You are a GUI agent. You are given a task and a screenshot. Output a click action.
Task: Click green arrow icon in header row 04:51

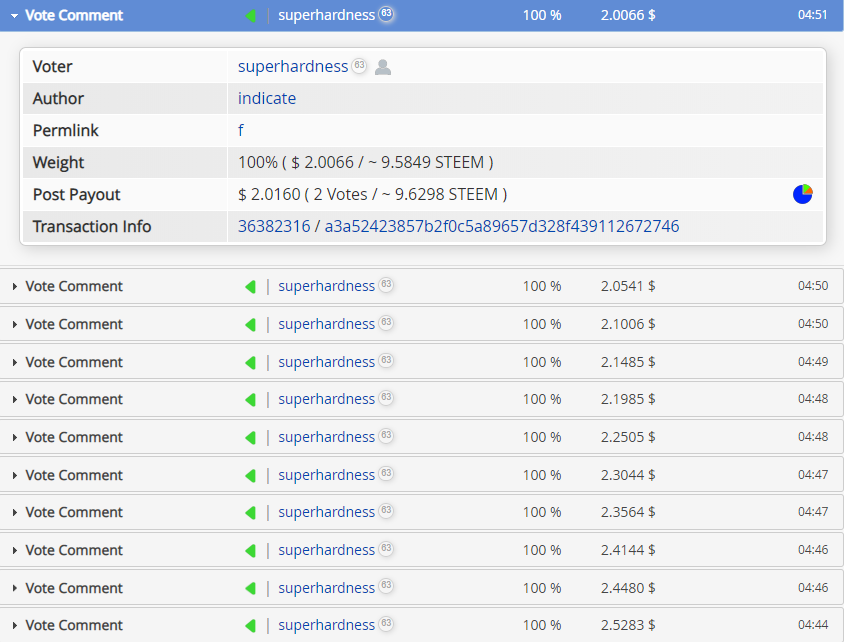pyautogui.click(x=250, y=16)
